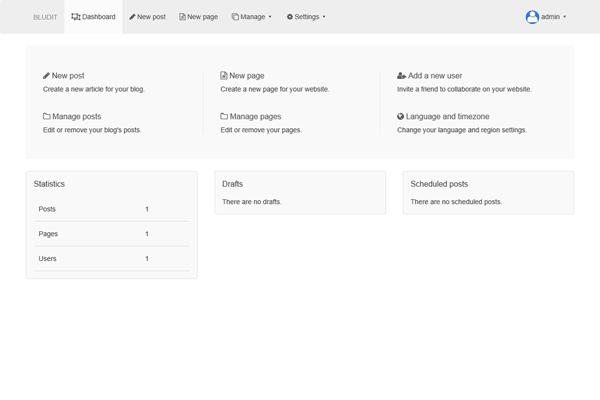600x400 pixels.
Task: Click the BLUDIT brand logo text
Action: [44, 17]
